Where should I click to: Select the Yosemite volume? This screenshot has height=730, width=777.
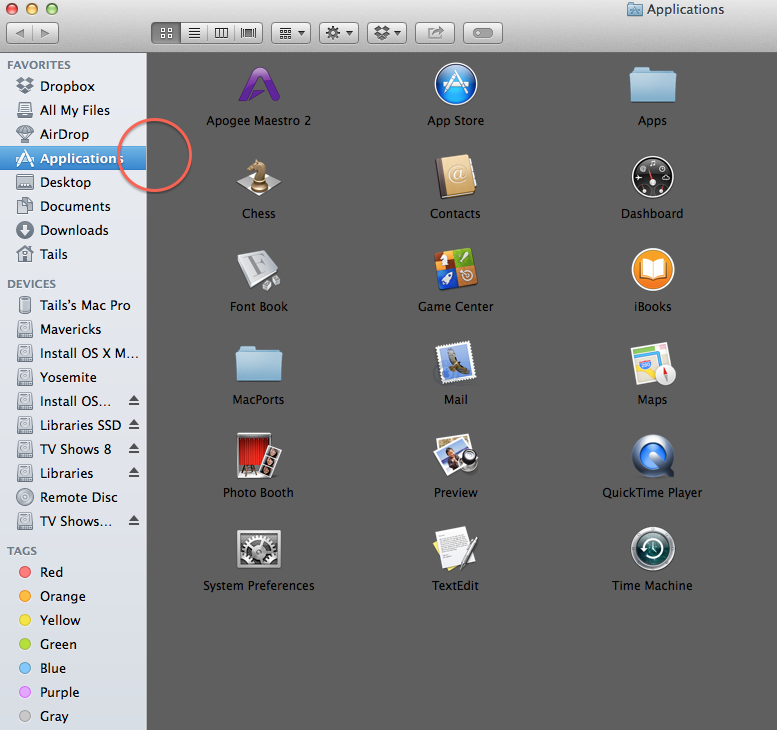[x=73, y=377]
